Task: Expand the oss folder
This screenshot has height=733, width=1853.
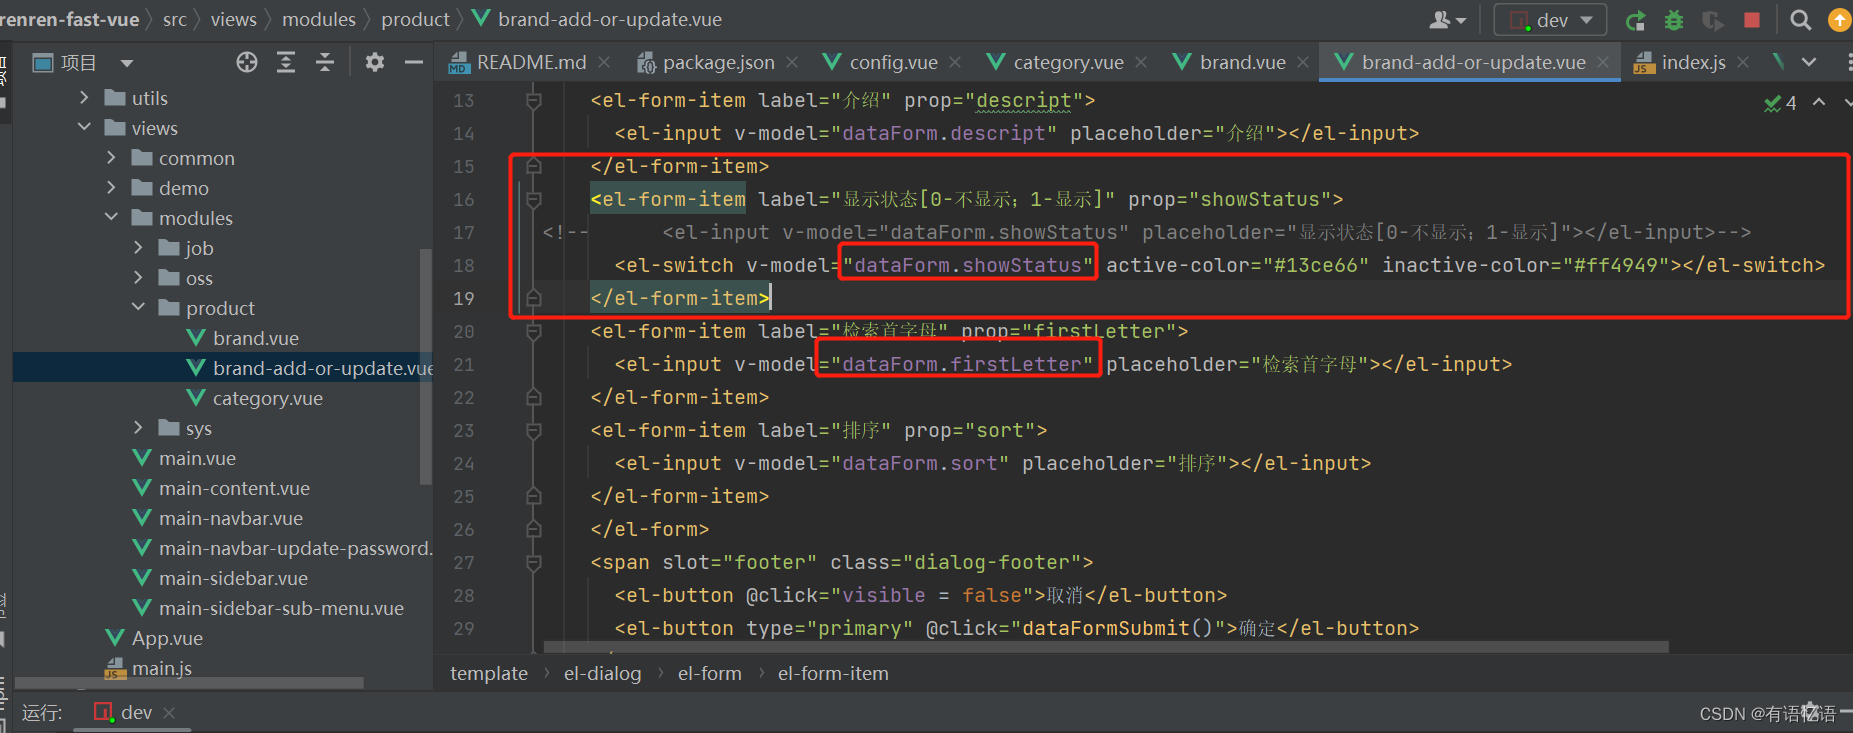Action: coord(138,278)
